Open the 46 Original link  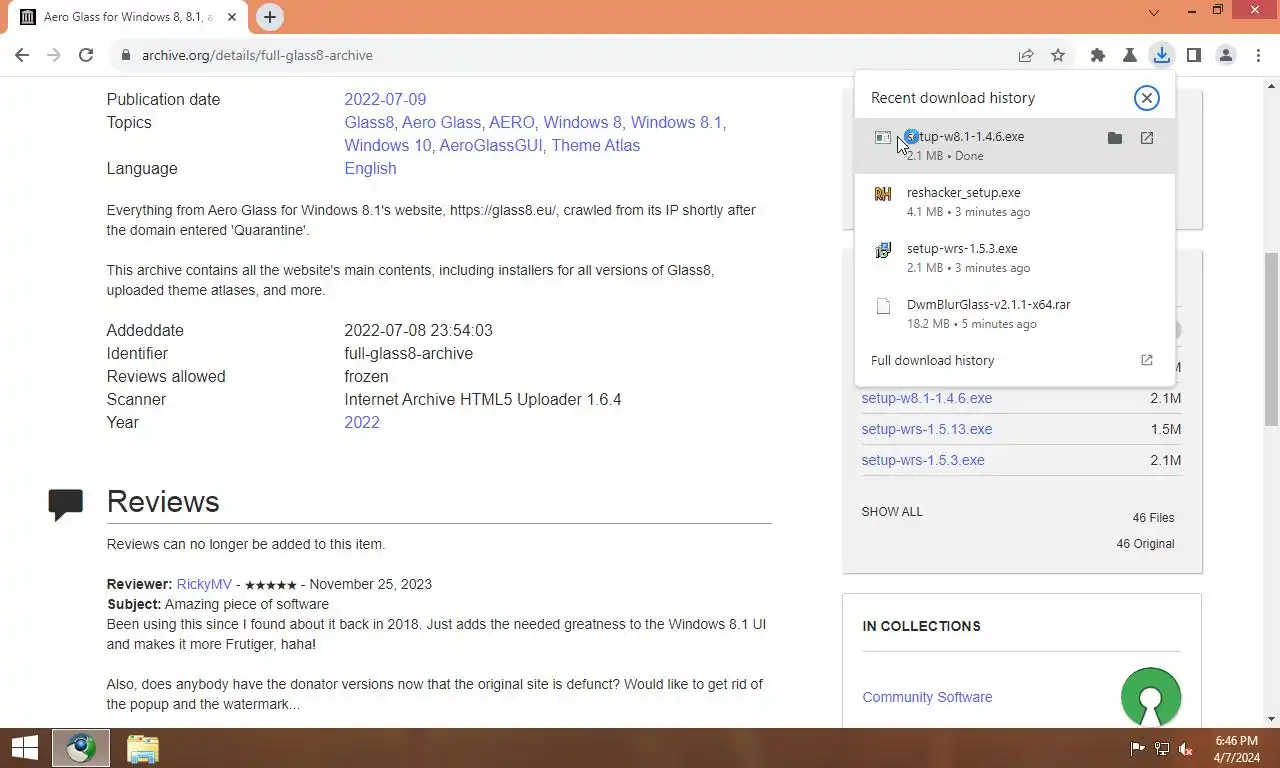(x=1146, y=544)
